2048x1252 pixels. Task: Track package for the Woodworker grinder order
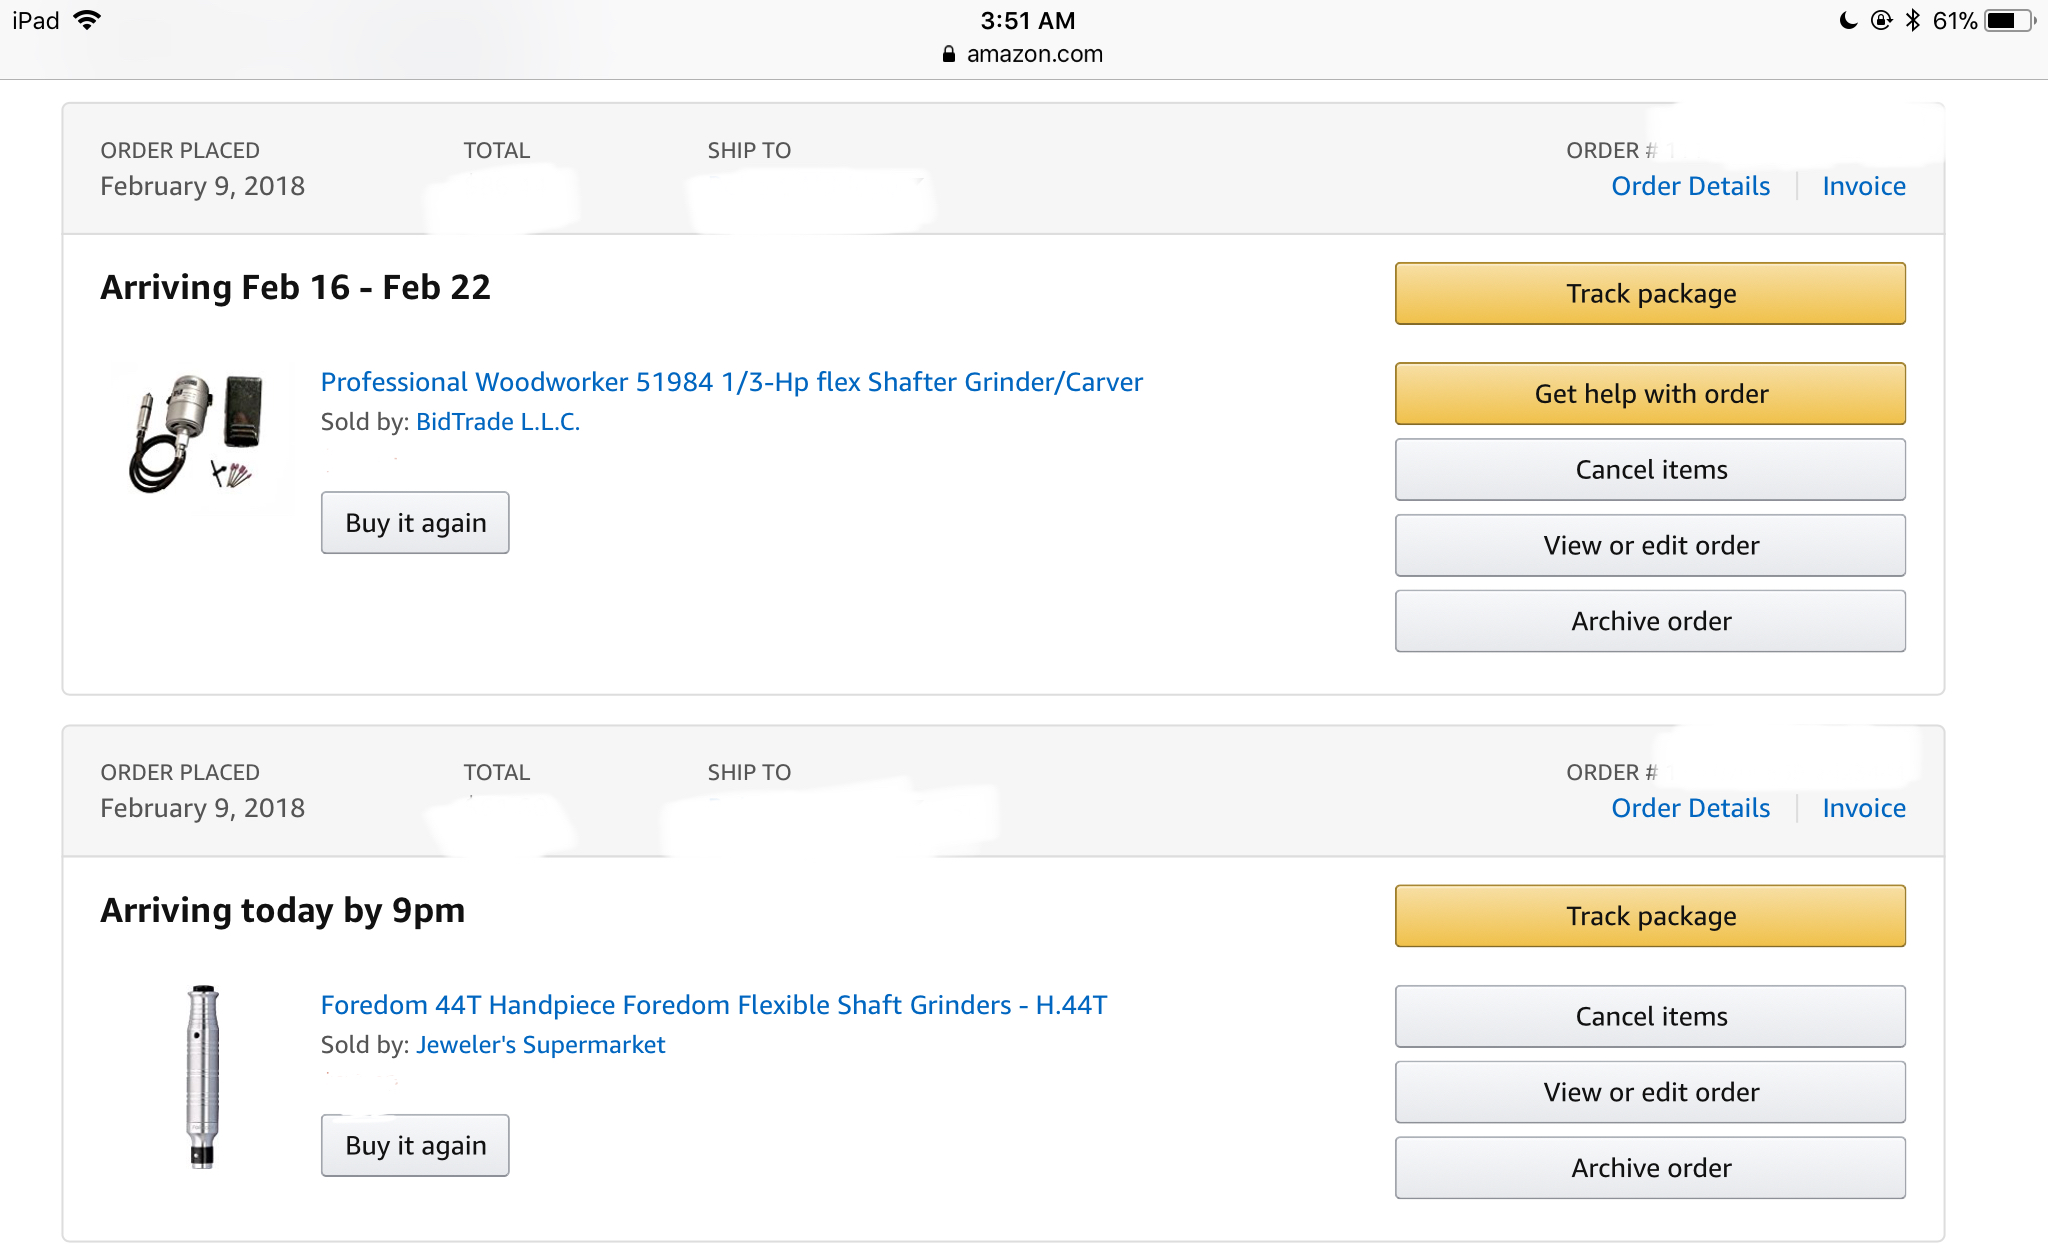[1650, 294]
